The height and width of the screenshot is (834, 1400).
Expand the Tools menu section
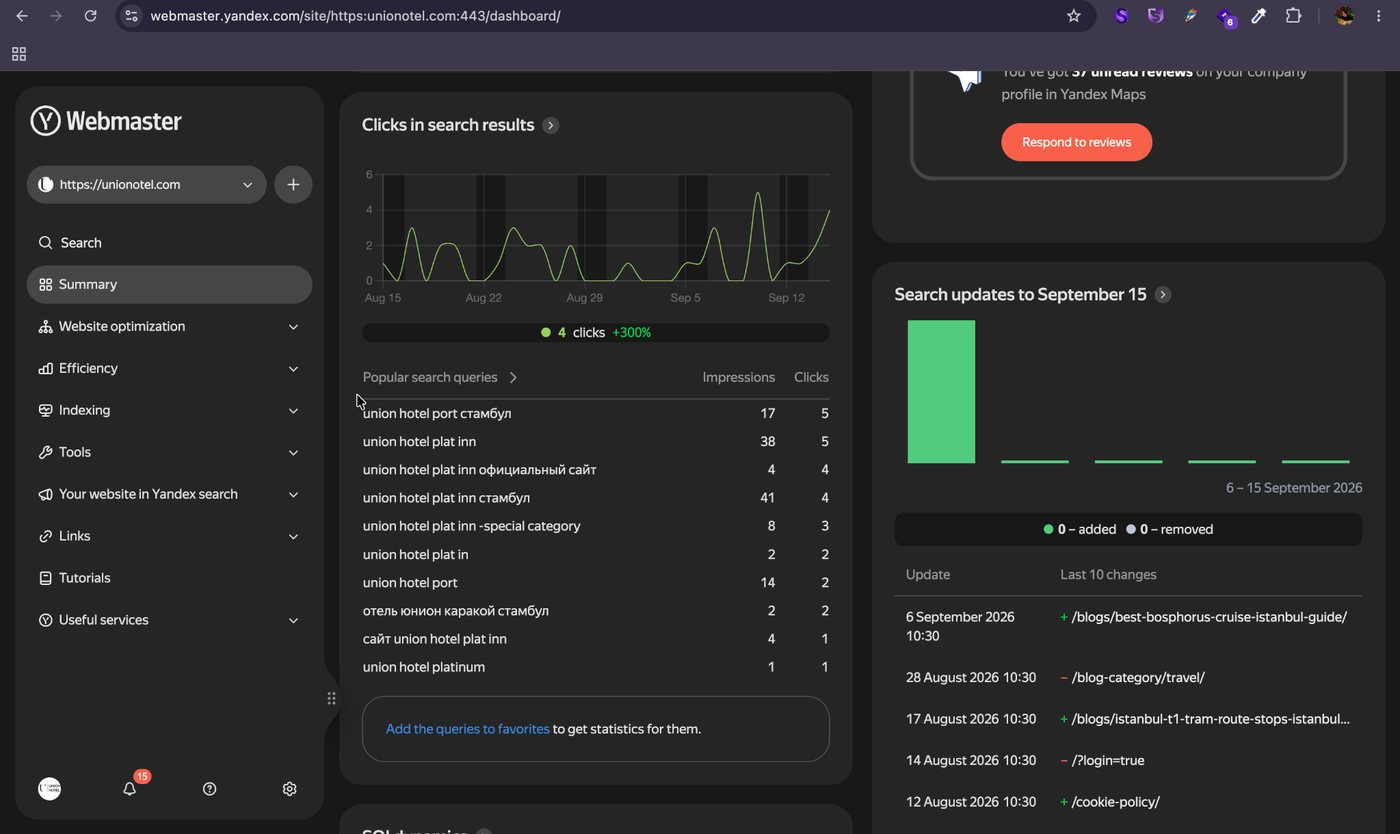[x=170, y=453]
